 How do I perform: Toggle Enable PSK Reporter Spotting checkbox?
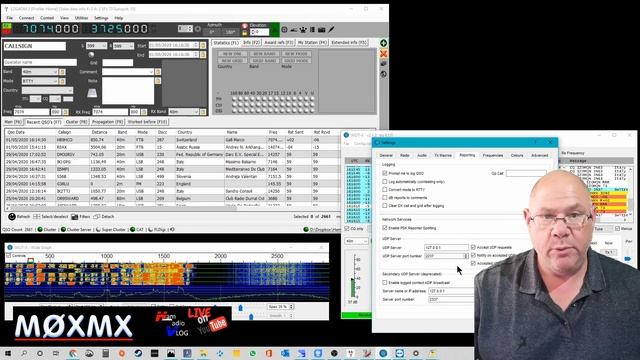pyautogui.click(x=385, y=228)
